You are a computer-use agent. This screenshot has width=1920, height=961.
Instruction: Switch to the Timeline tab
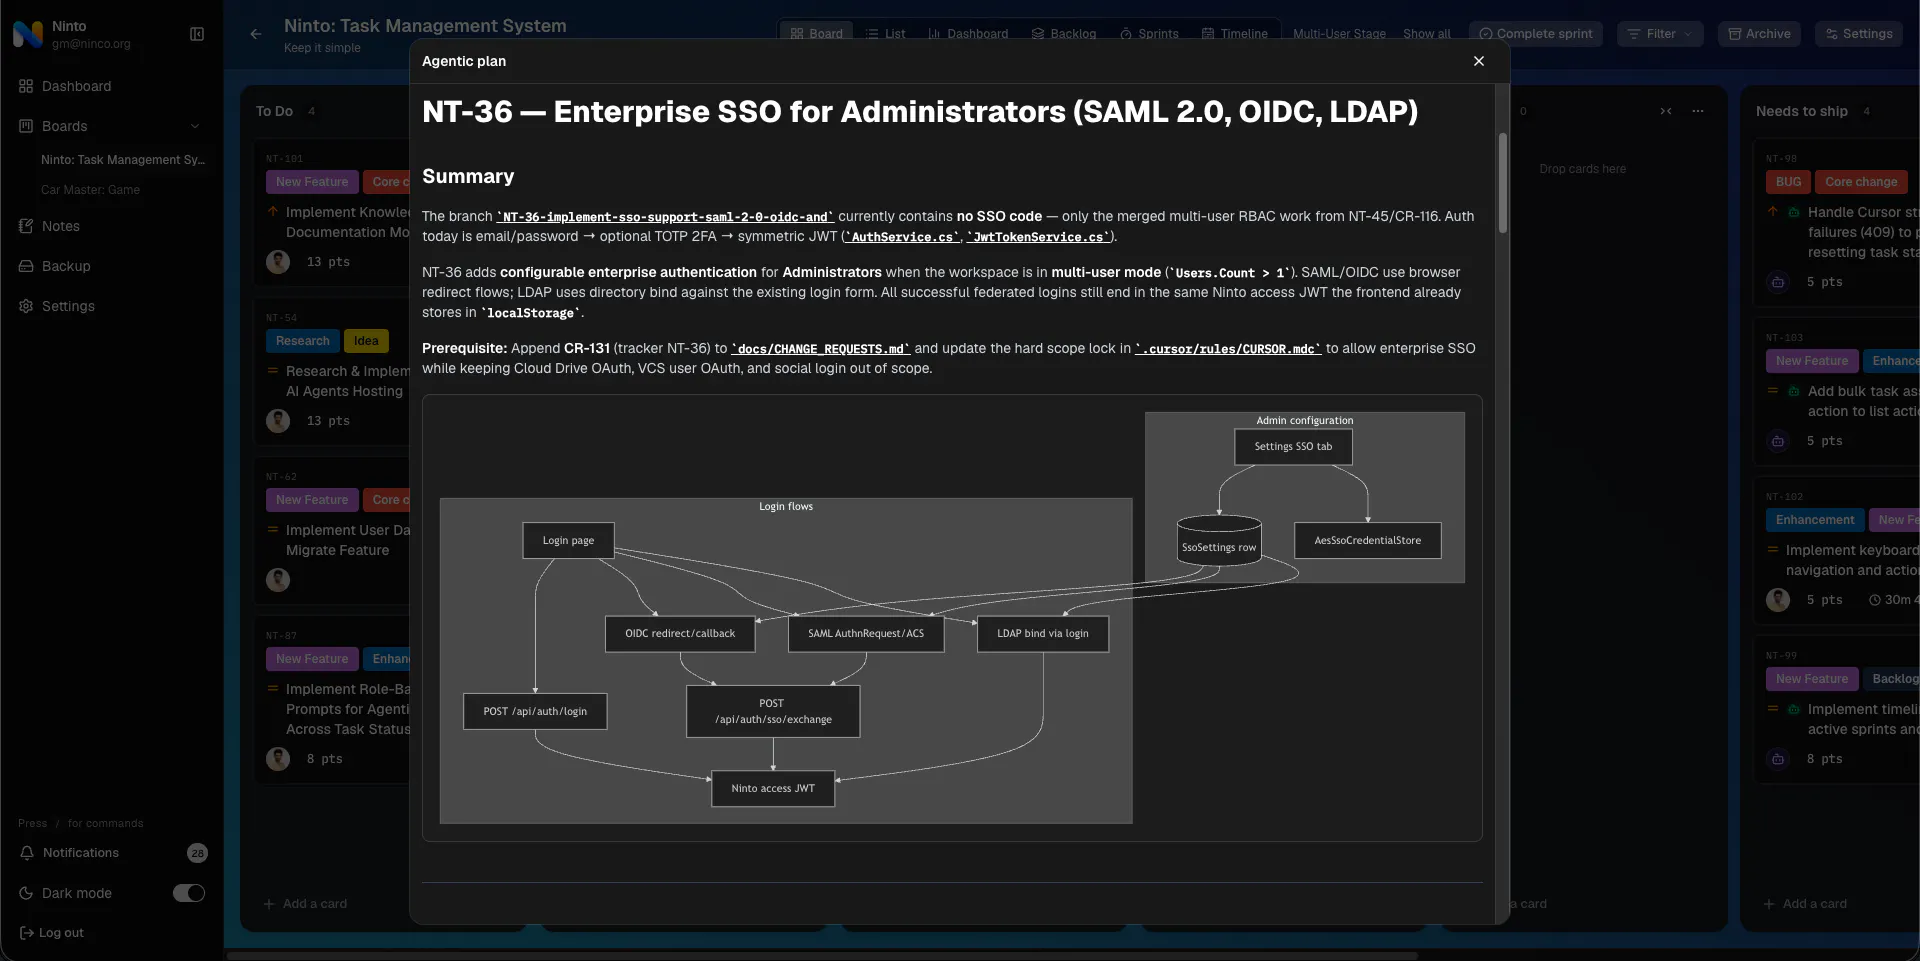click(x=1235, y=34)
